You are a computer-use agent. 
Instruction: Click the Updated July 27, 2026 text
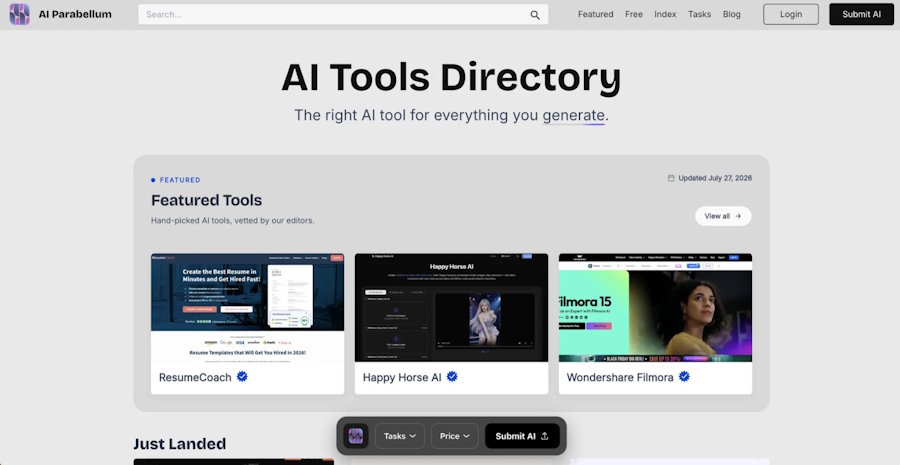(x=715, y=179)
